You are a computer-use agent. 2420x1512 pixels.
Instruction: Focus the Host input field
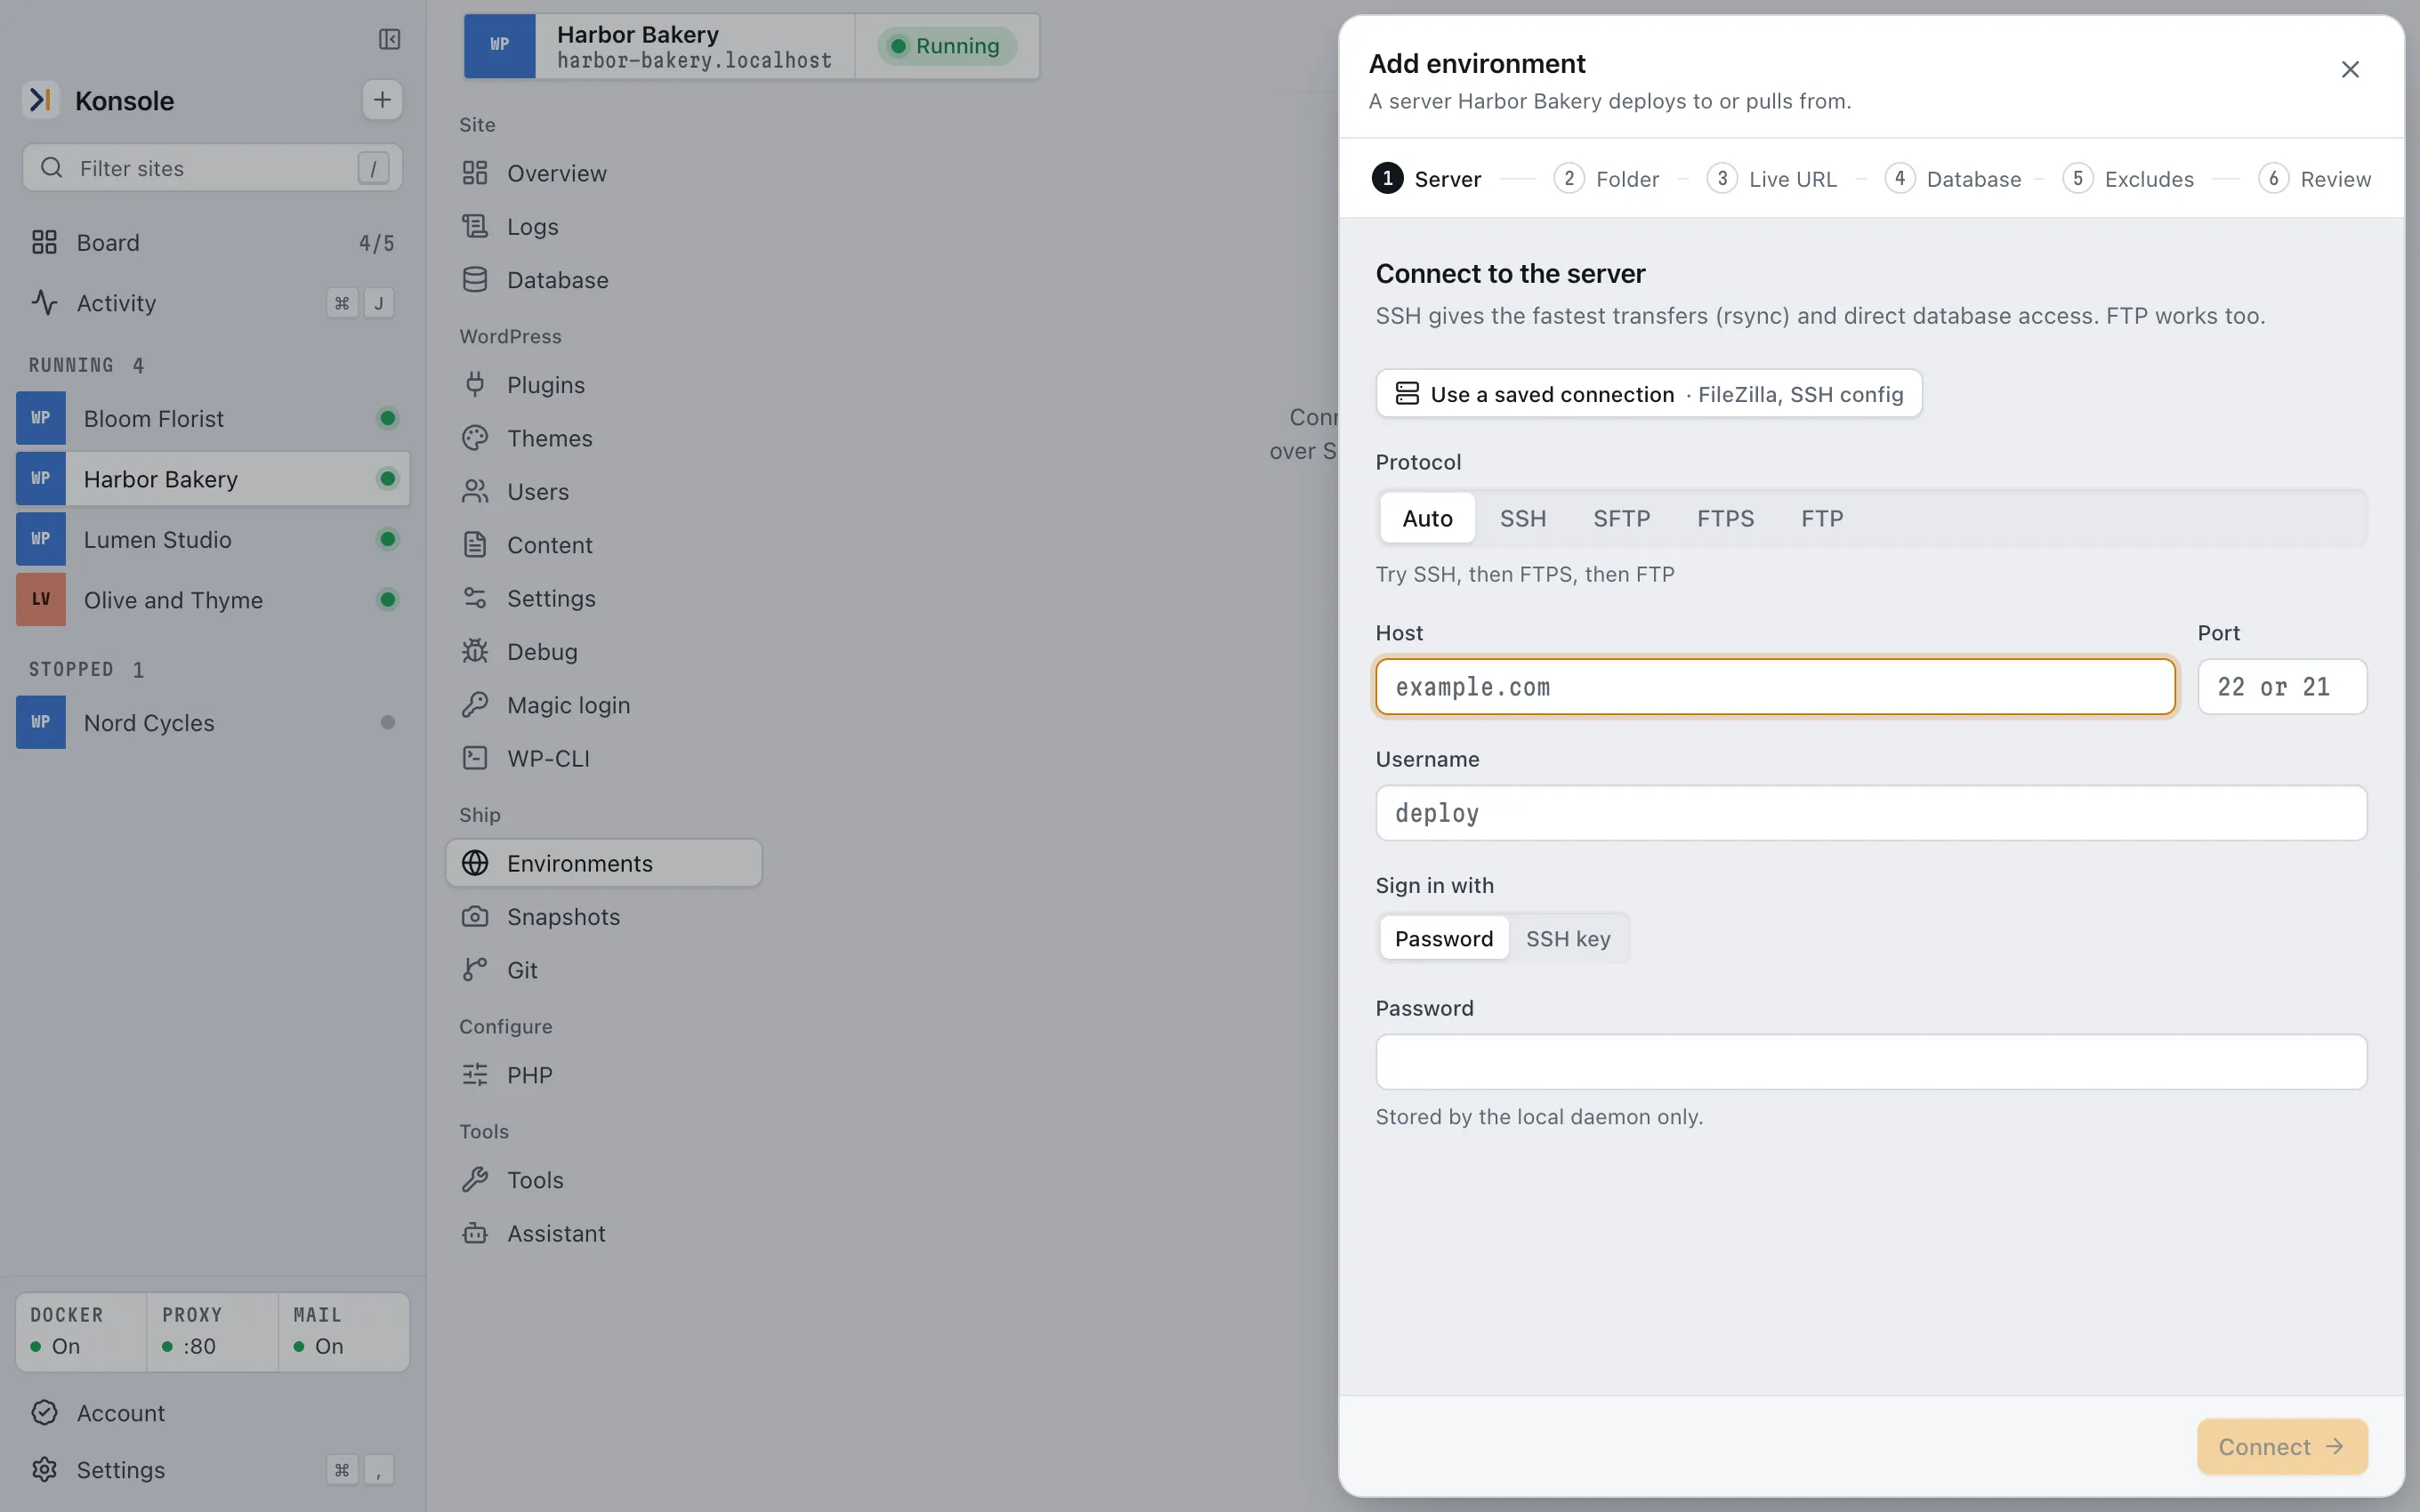1775,687
